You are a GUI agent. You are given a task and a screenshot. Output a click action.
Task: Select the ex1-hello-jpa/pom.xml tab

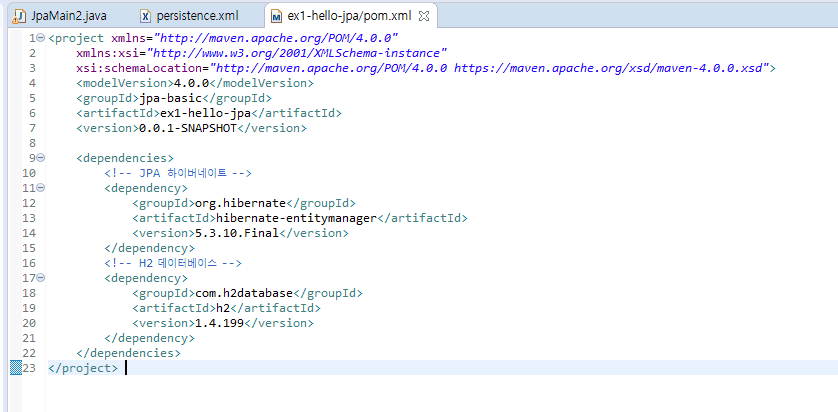click(x=350, y=16)
